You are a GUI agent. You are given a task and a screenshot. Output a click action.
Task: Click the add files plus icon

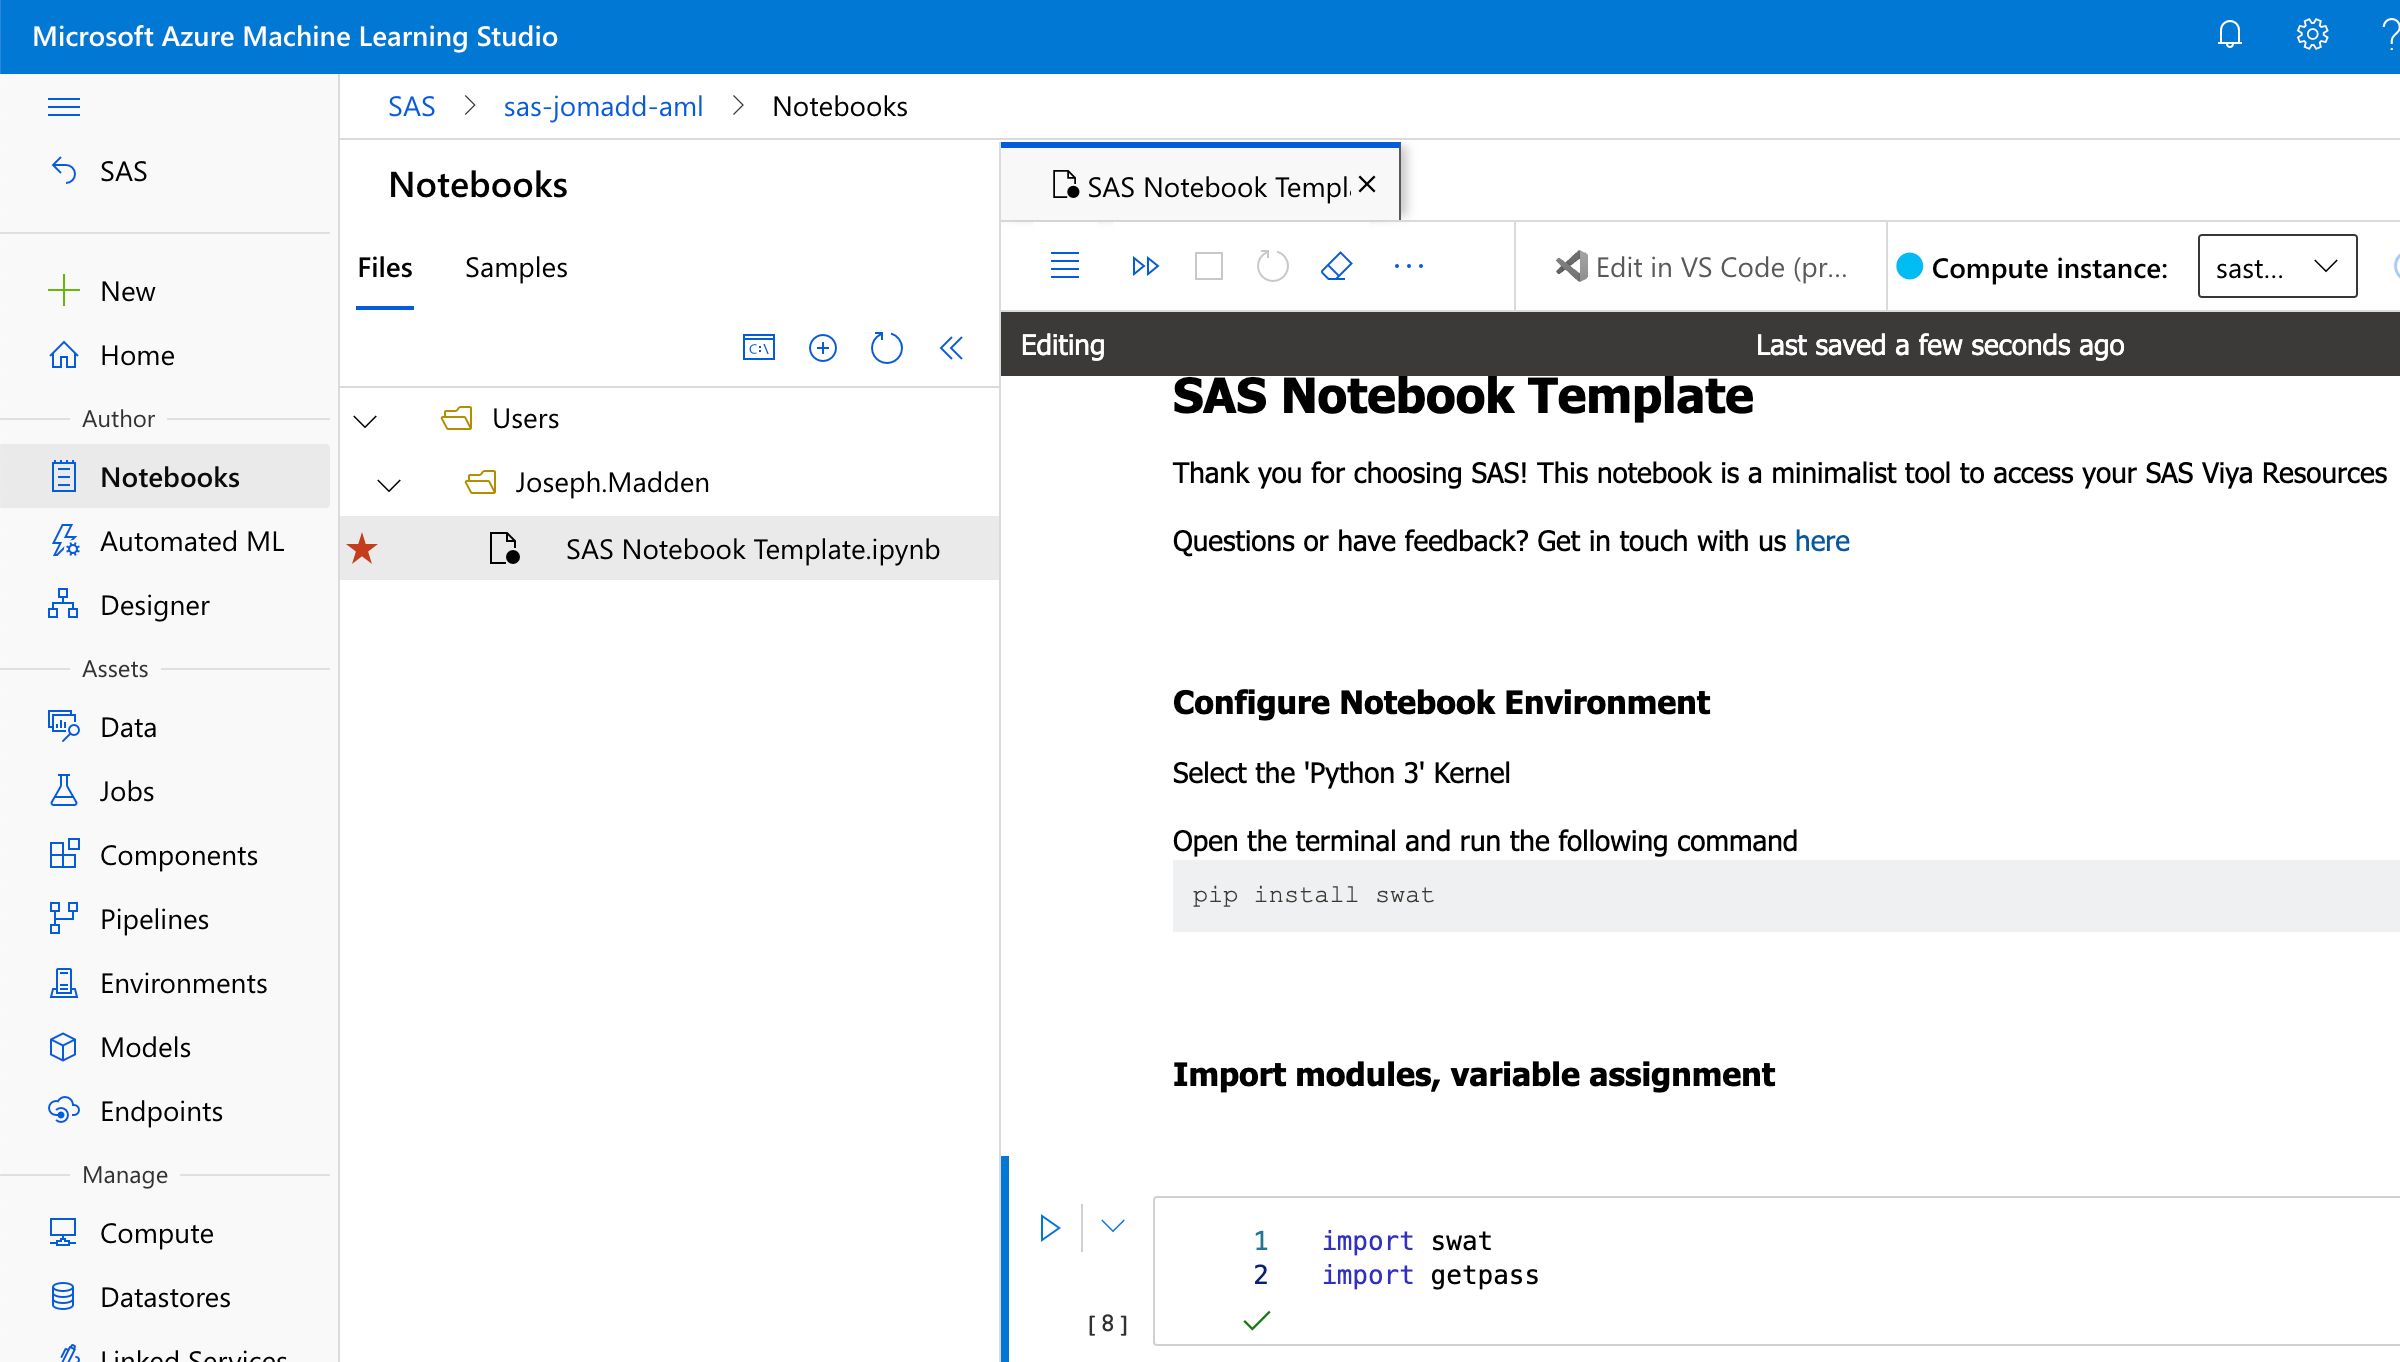click(x=822, y=347)
